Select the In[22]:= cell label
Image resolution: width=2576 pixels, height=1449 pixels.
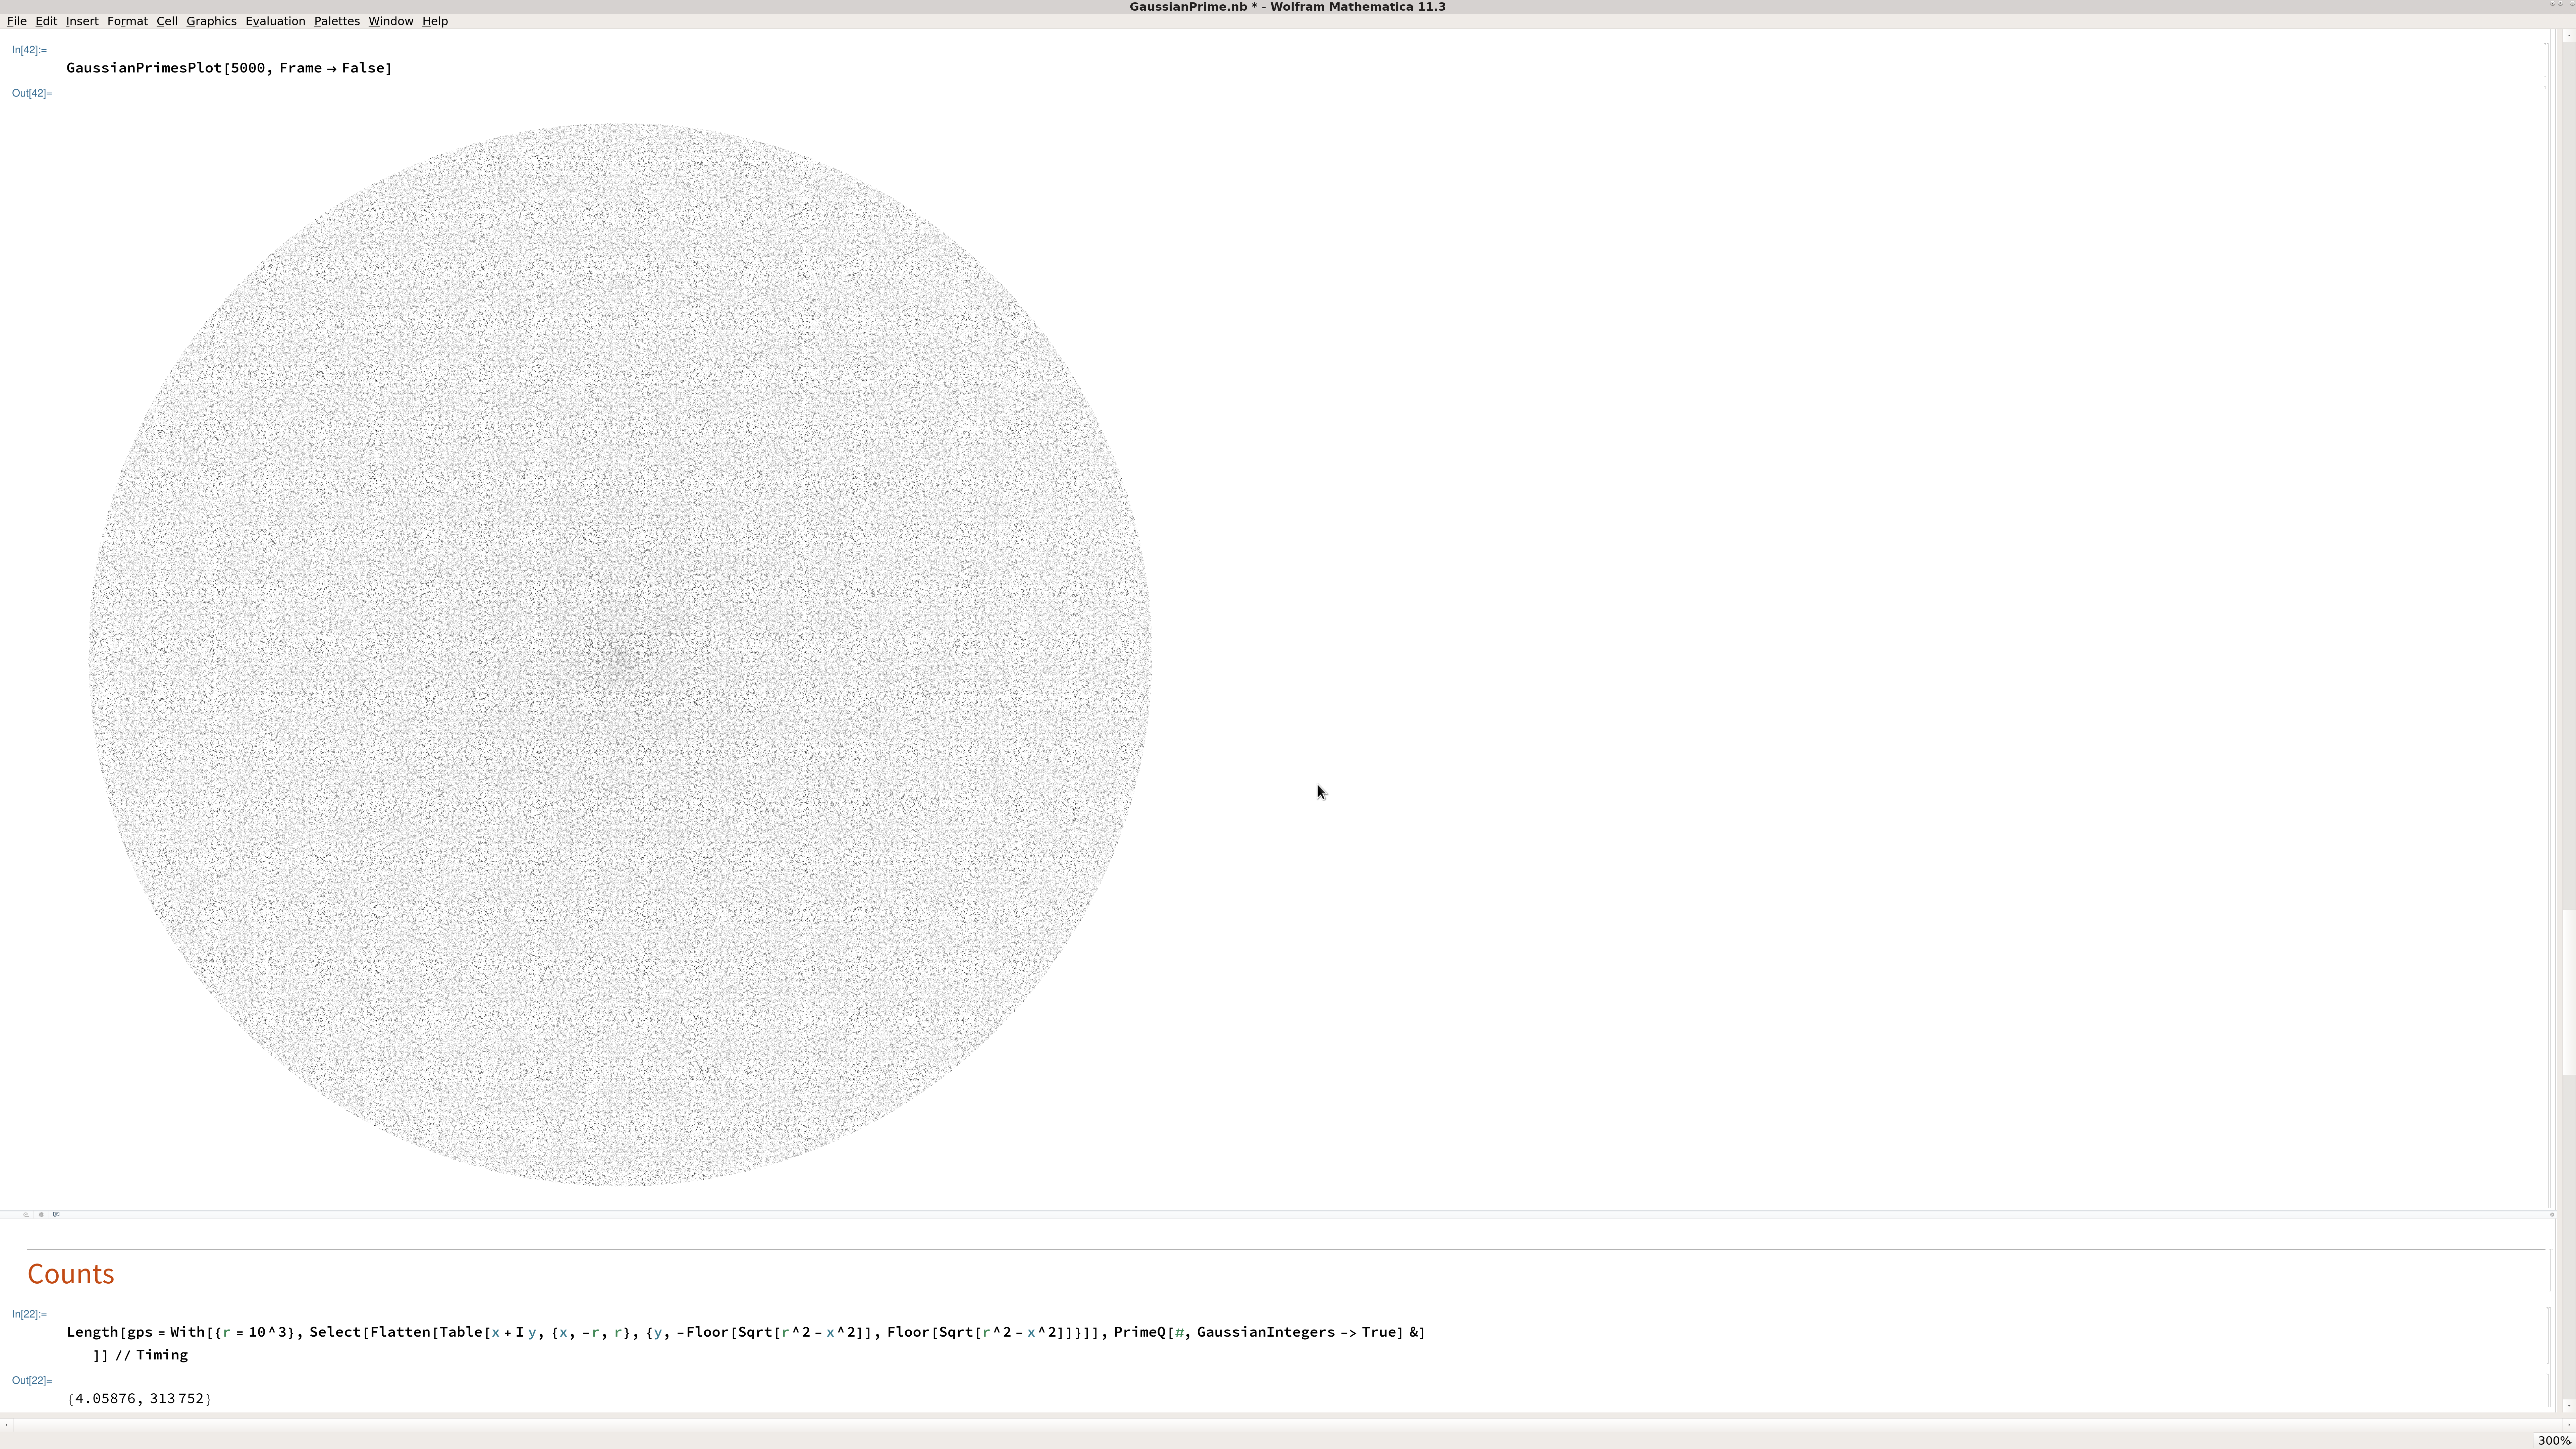[29, 1314]
